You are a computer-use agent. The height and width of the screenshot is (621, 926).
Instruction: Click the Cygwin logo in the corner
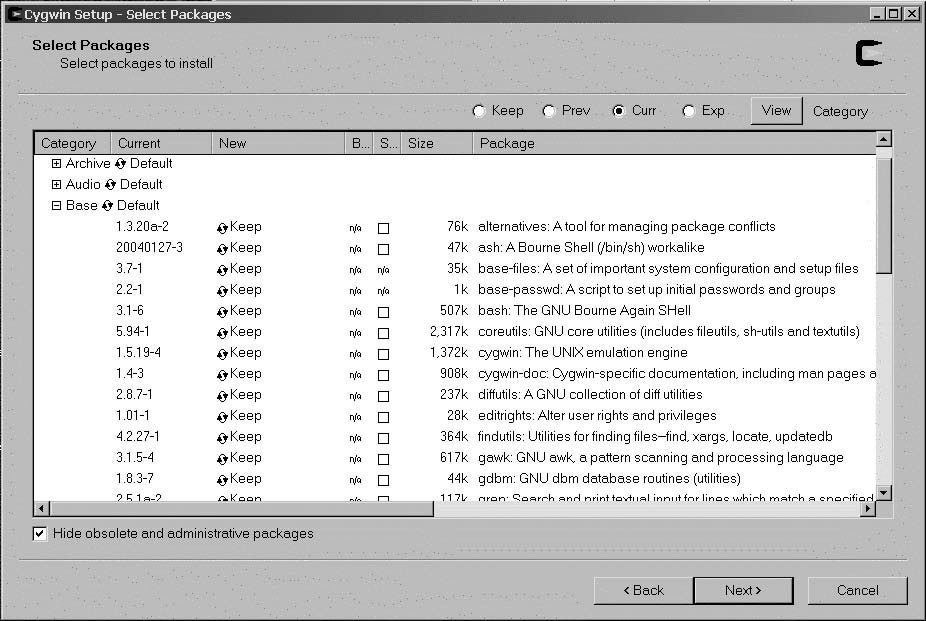click(x=869, y=54)
